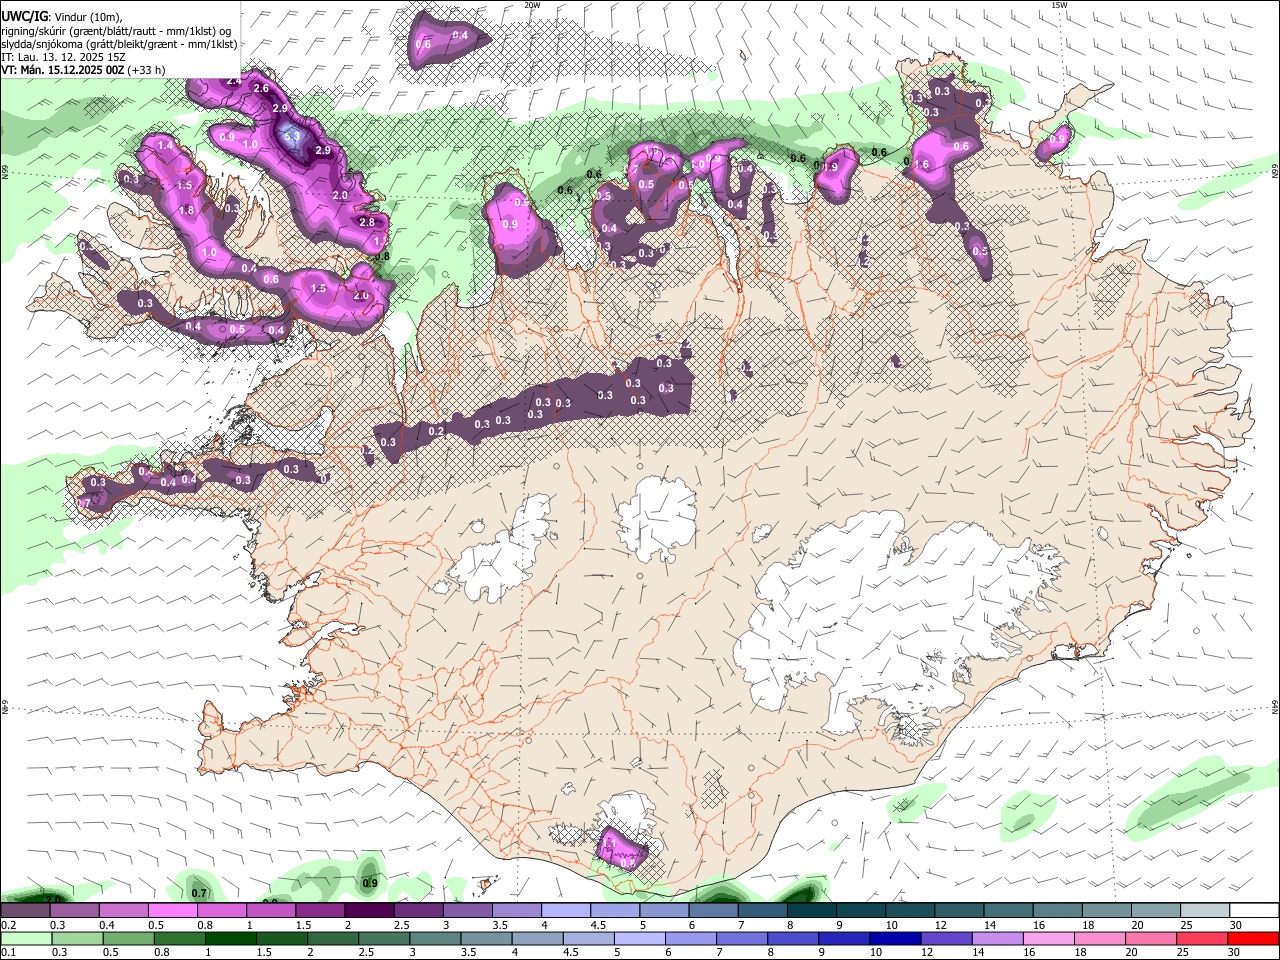Click the pink 16 swatch in the lower legend row

point(1049,938)
